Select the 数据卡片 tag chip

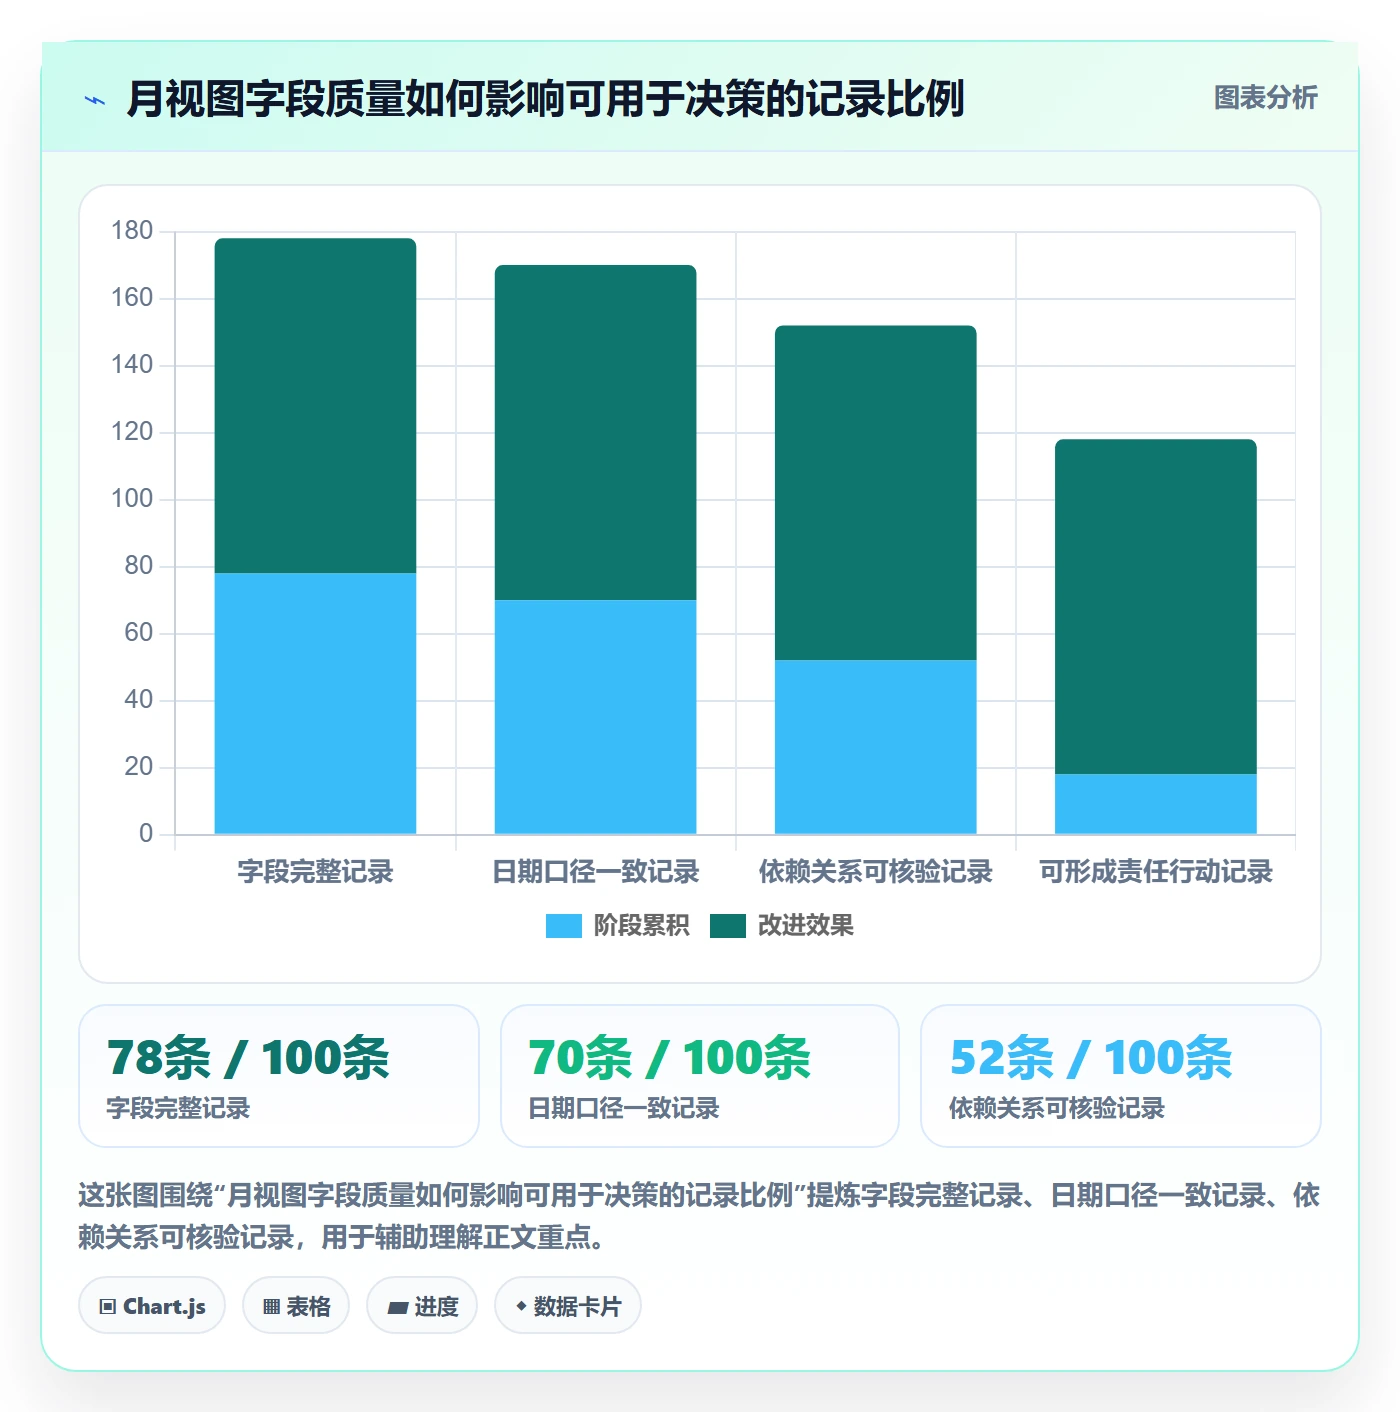point(568,1305)
